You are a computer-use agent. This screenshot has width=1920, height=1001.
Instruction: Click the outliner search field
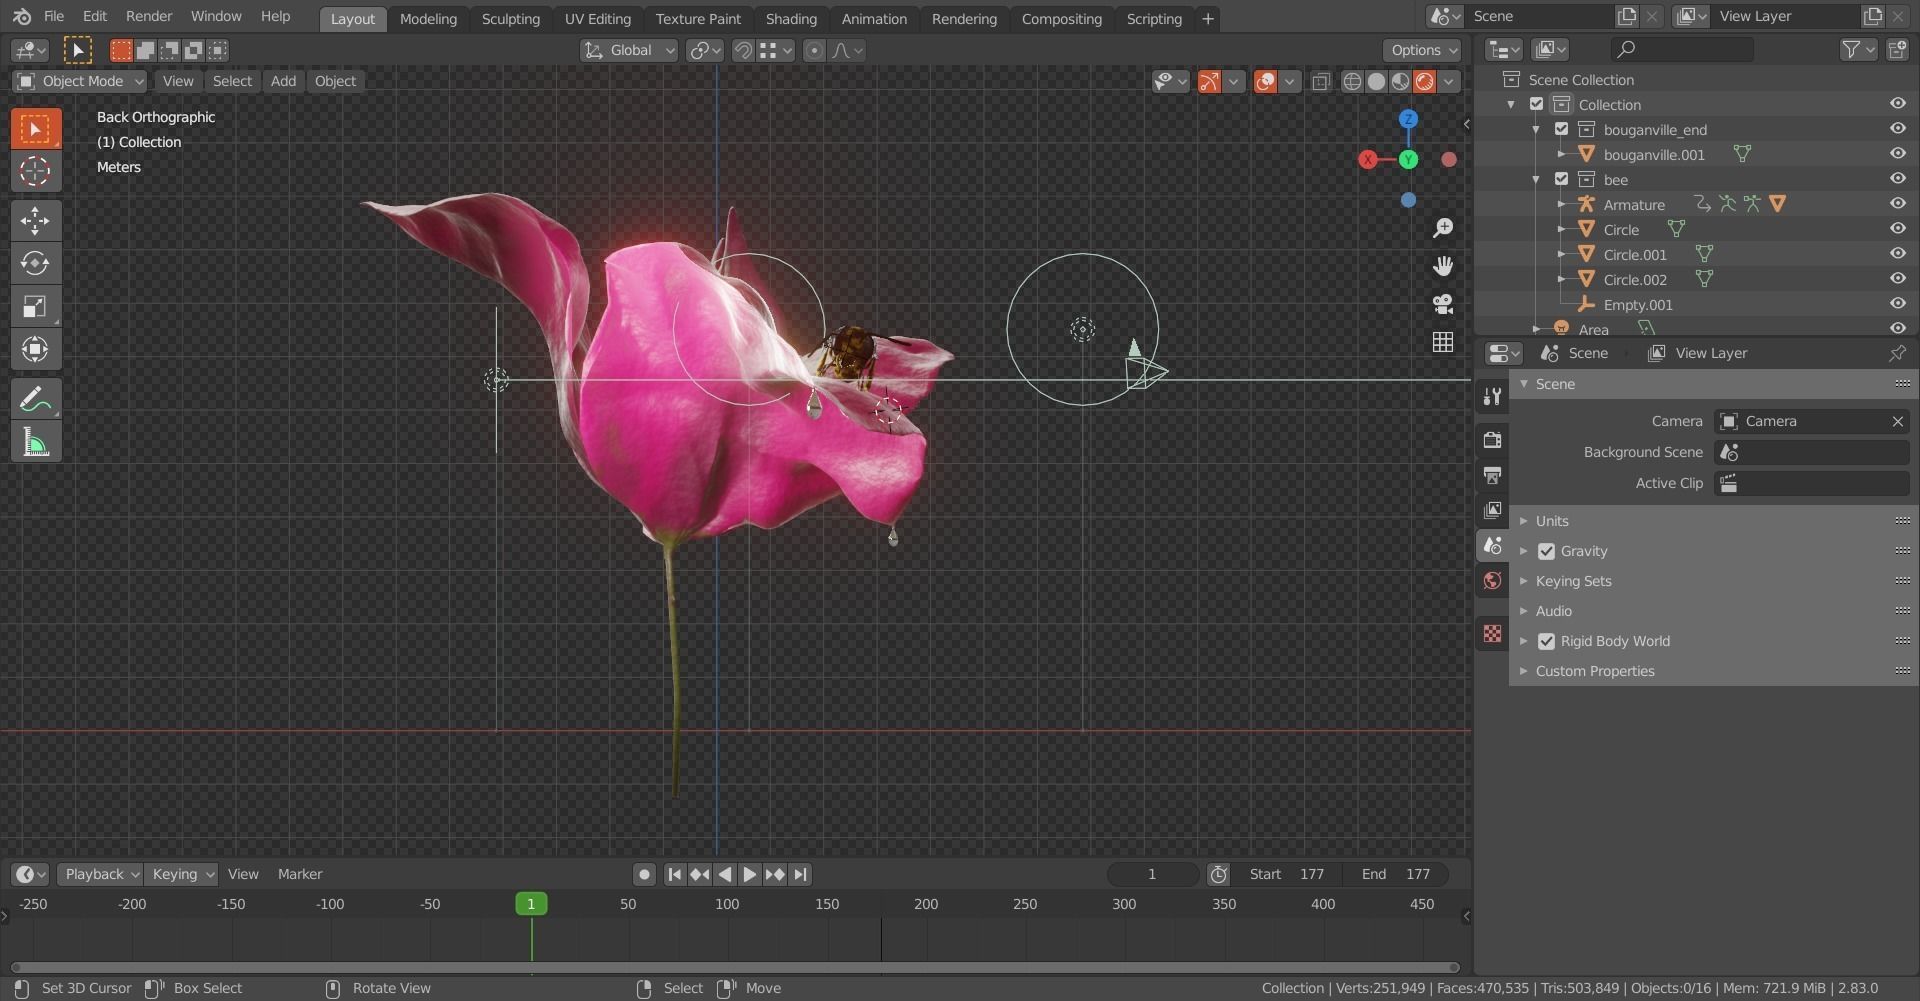coord(1682,49)
